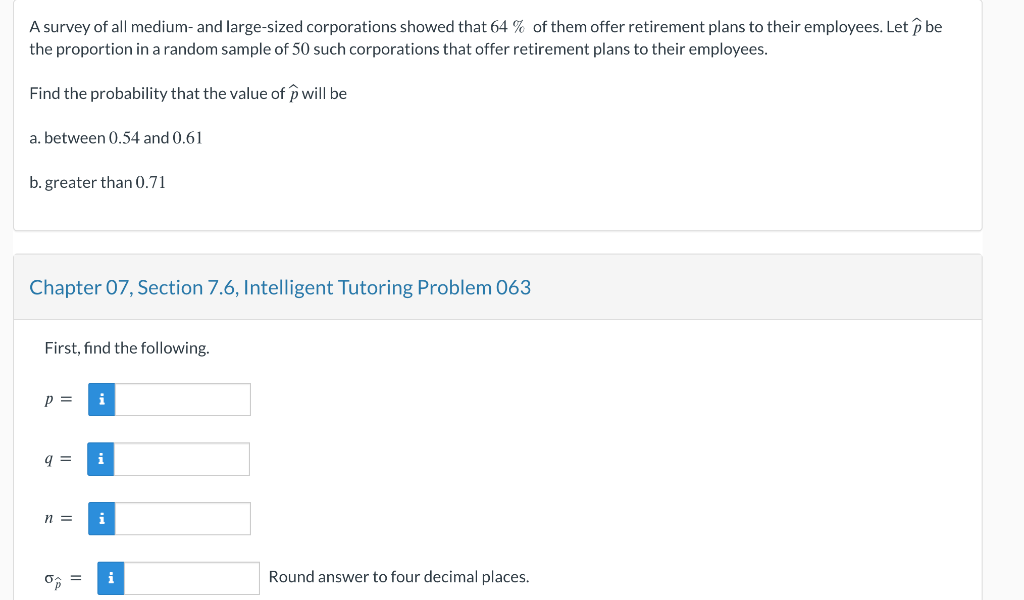1024x600 pixels.
Task: Click part b 'greater than 0.71'
Action: (98, 182)
